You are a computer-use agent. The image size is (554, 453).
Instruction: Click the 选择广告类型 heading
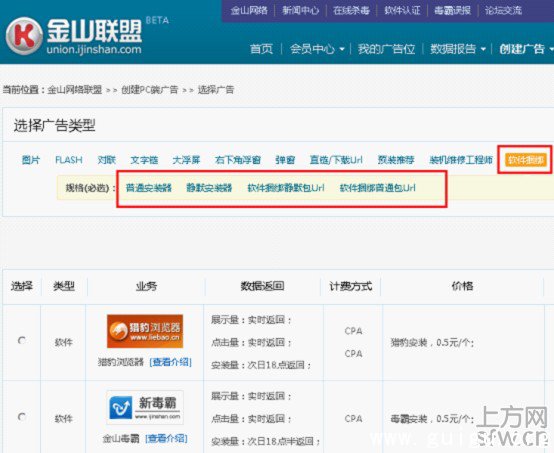(x=54, y=125)
